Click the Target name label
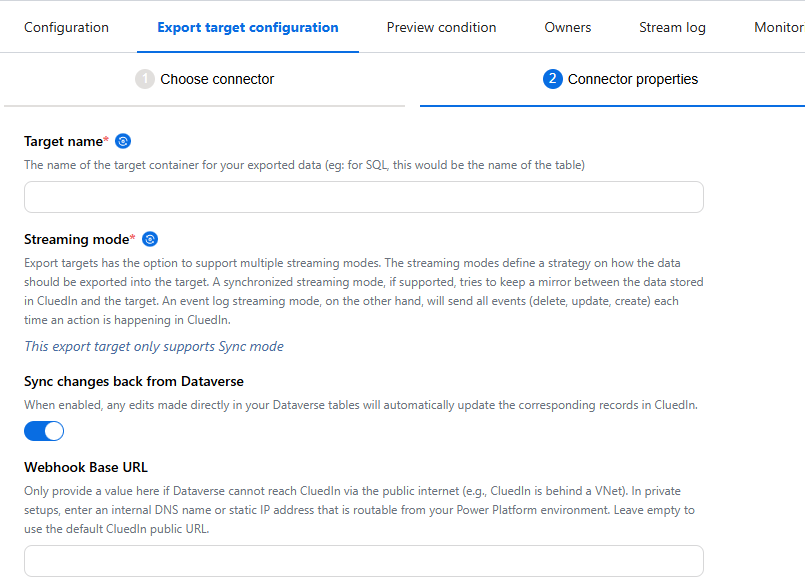805x588 pixels. coord(65,141)
